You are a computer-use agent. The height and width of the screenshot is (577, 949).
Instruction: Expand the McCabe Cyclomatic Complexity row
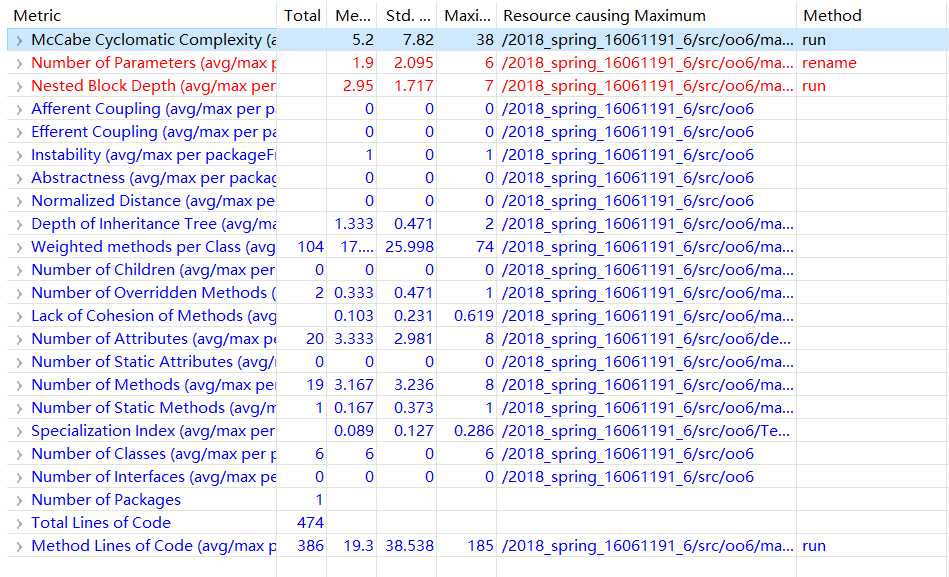pyautogui.click(x=19, y=41)
